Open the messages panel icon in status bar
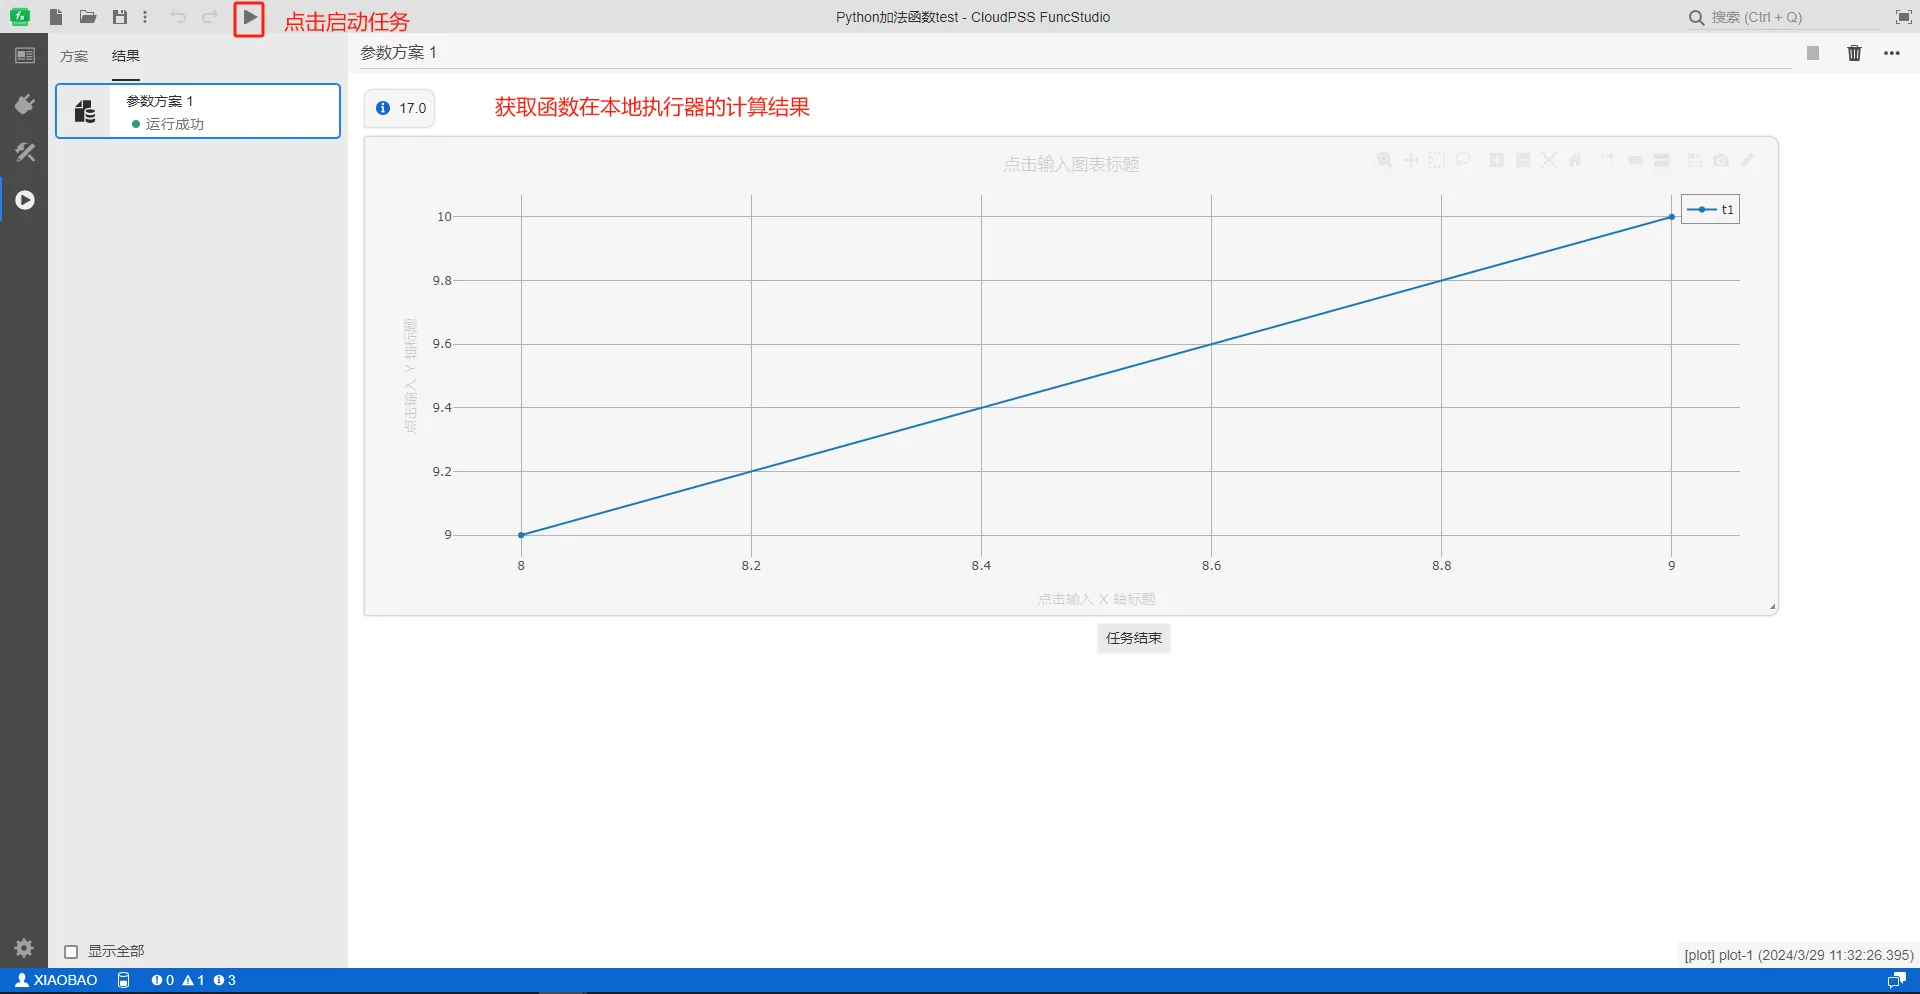The height and width of the screenshot is (994, 1920). (1896, 980)
